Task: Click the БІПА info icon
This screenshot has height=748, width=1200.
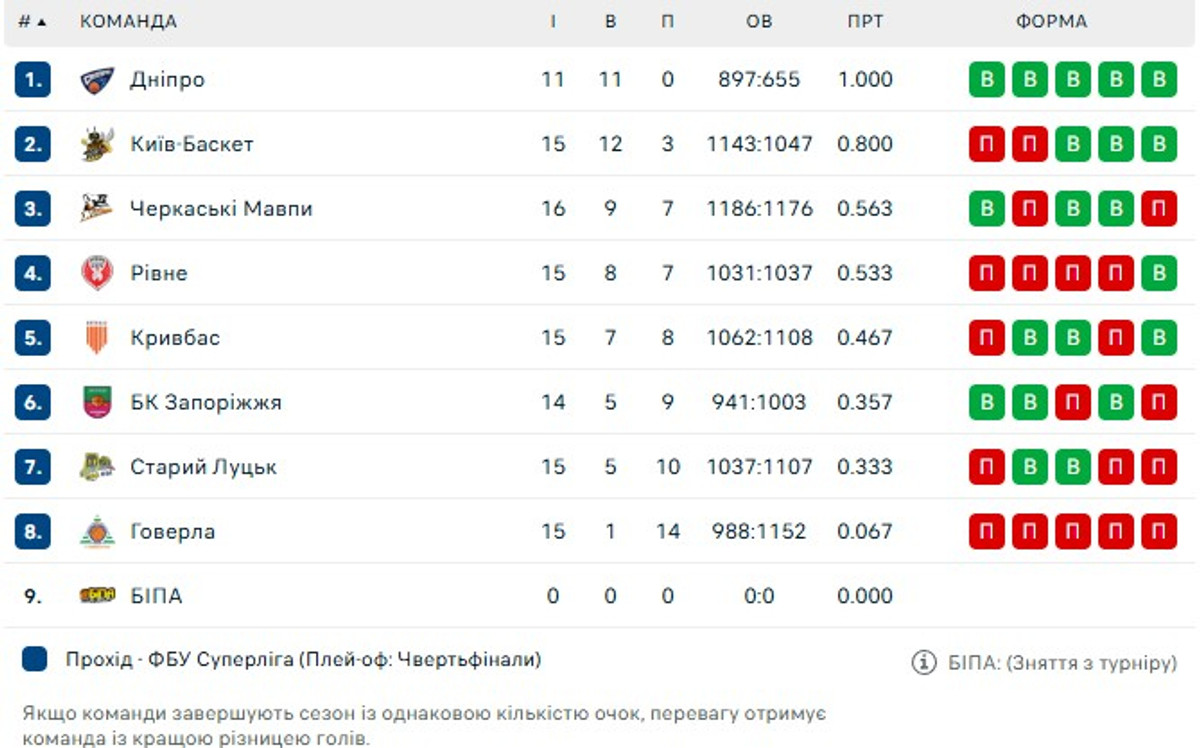Action: click(x=924, y=662)
